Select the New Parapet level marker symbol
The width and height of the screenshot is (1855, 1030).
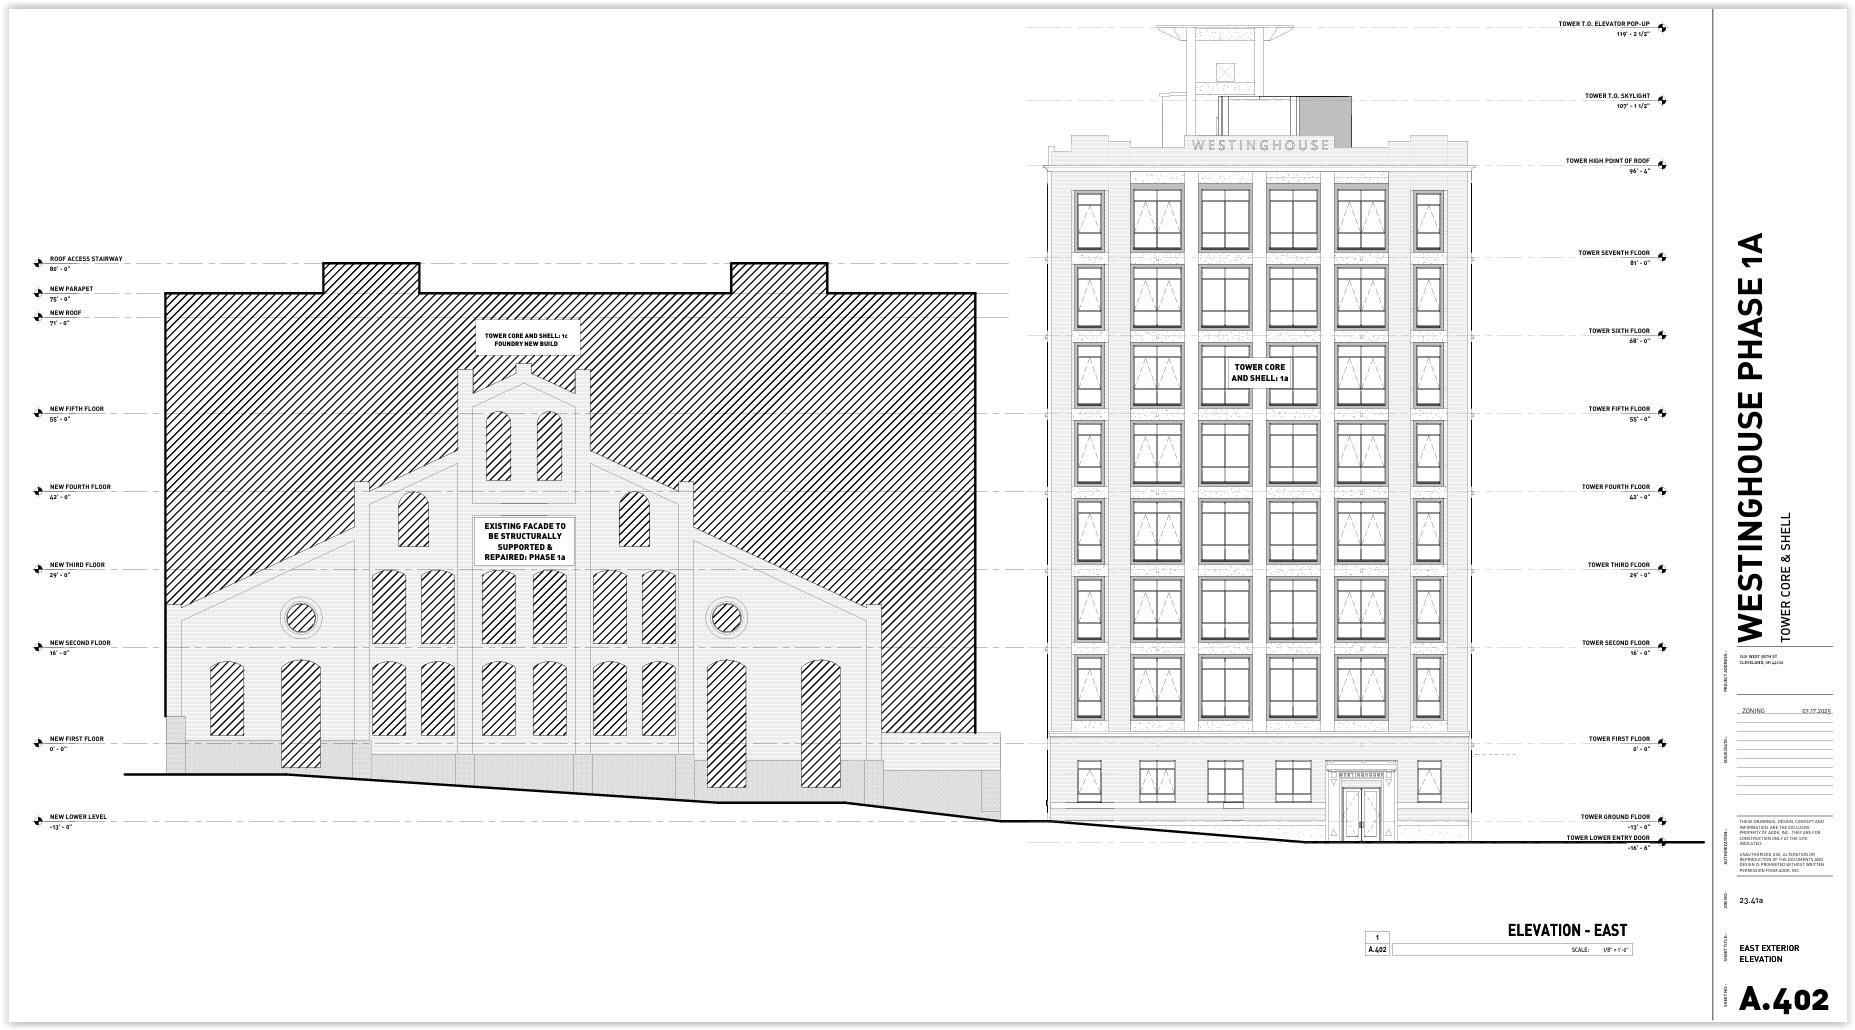tap(39, 294)
